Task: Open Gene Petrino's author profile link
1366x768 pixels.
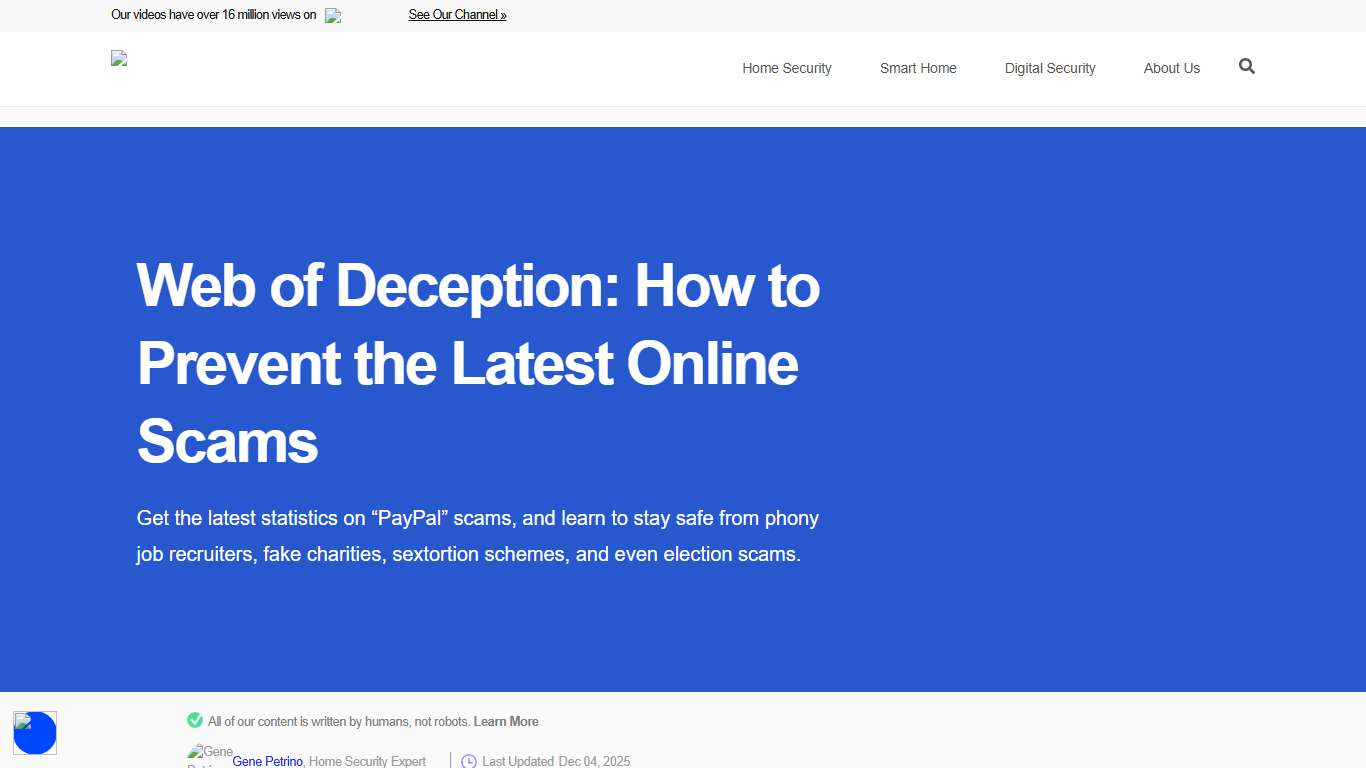Action: tap(267, 761)
